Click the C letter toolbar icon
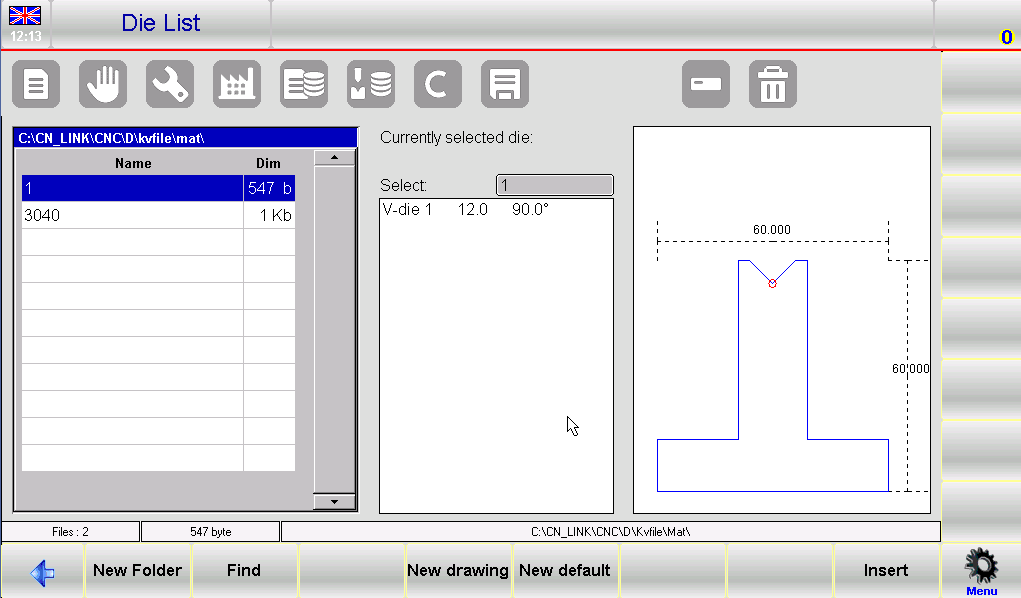Screen dimensions: 1021x598 tap(438, 85)
